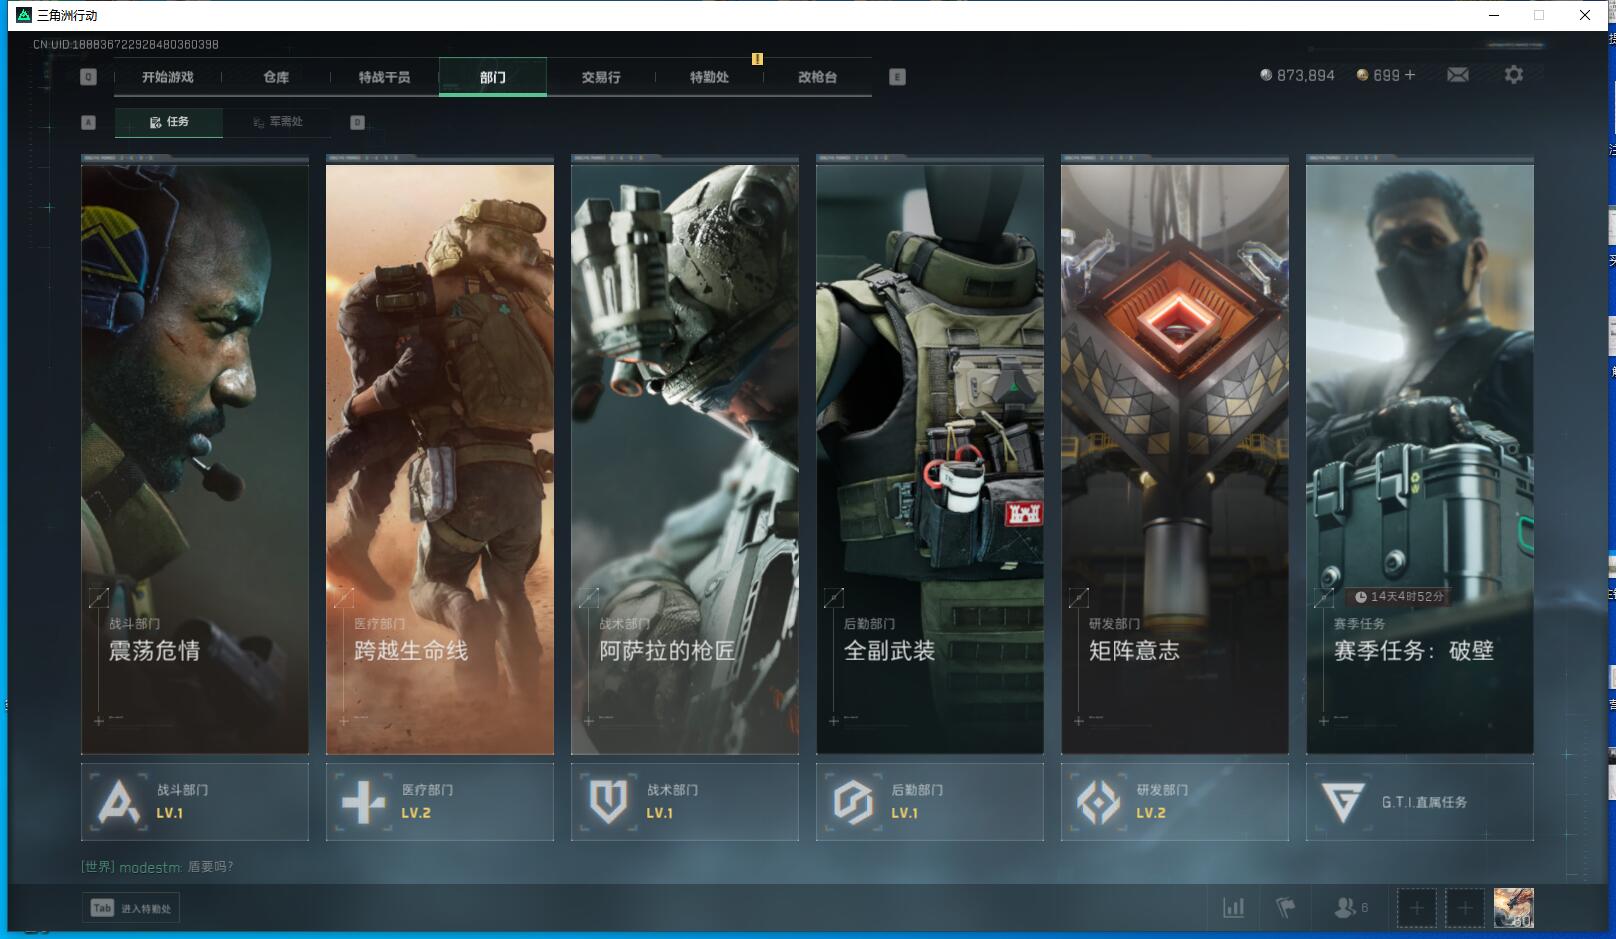Open the 特勤处 tab

(x=709, y=77)
